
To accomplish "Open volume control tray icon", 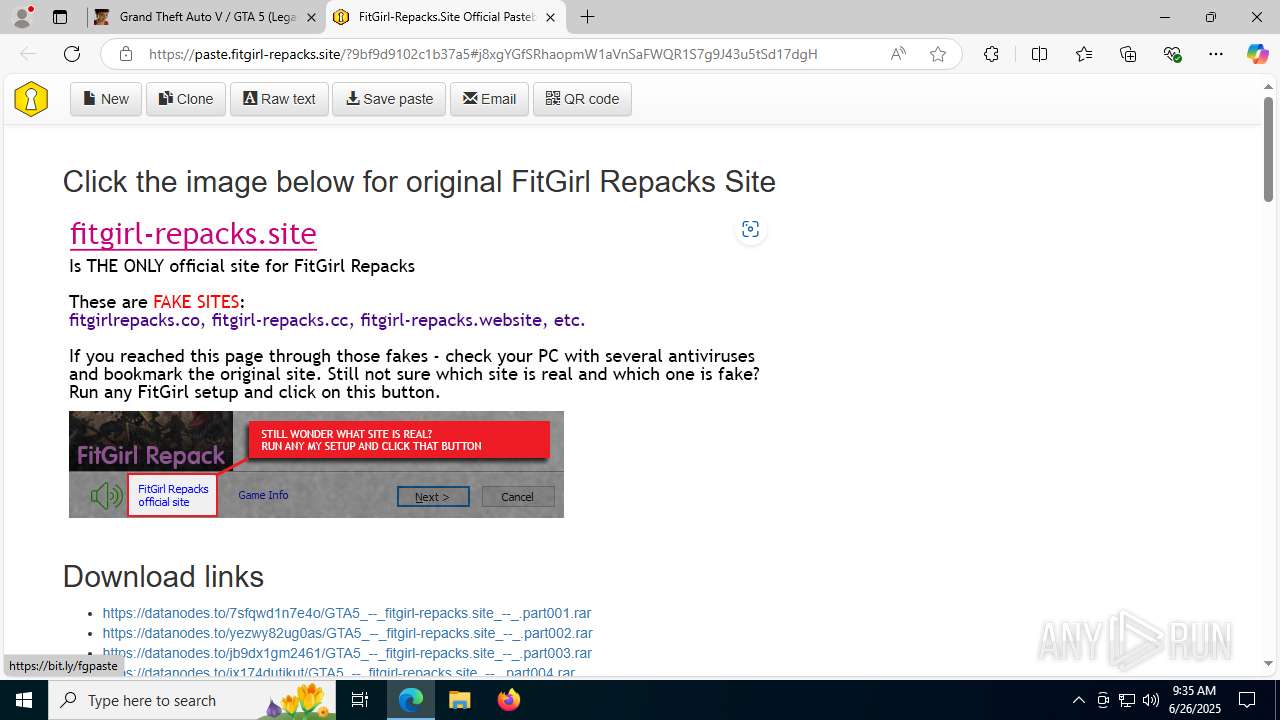I will [x=1151, y=700].
